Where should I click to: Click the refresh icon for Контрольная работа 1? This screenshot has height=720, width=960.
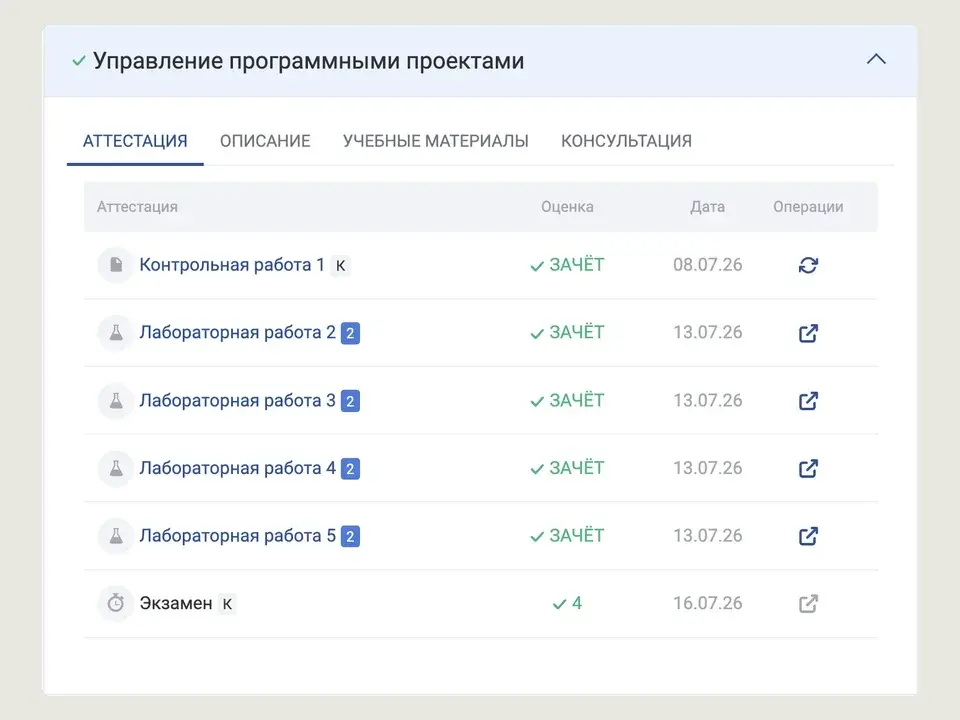[x=808, y=265]
